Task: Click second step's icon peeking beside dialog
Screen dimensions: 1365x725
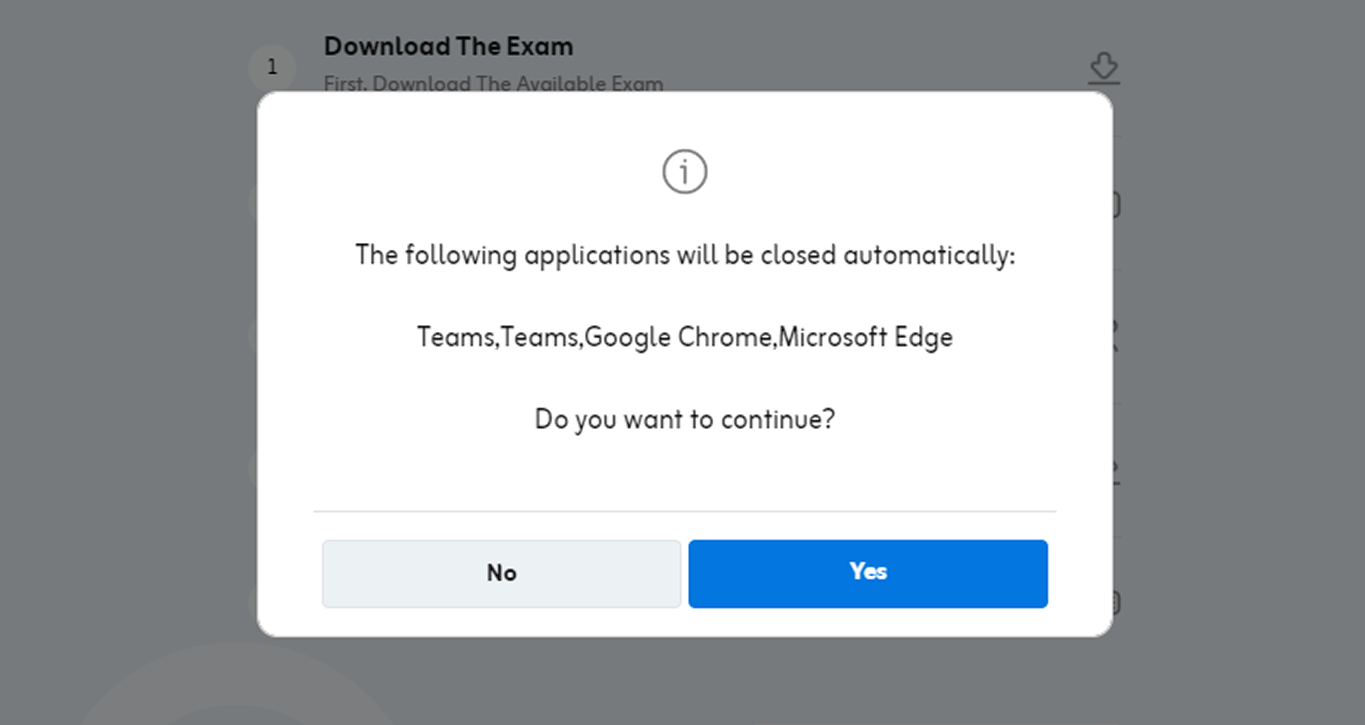Action: pyautogui.click(x=1116, y=204)
